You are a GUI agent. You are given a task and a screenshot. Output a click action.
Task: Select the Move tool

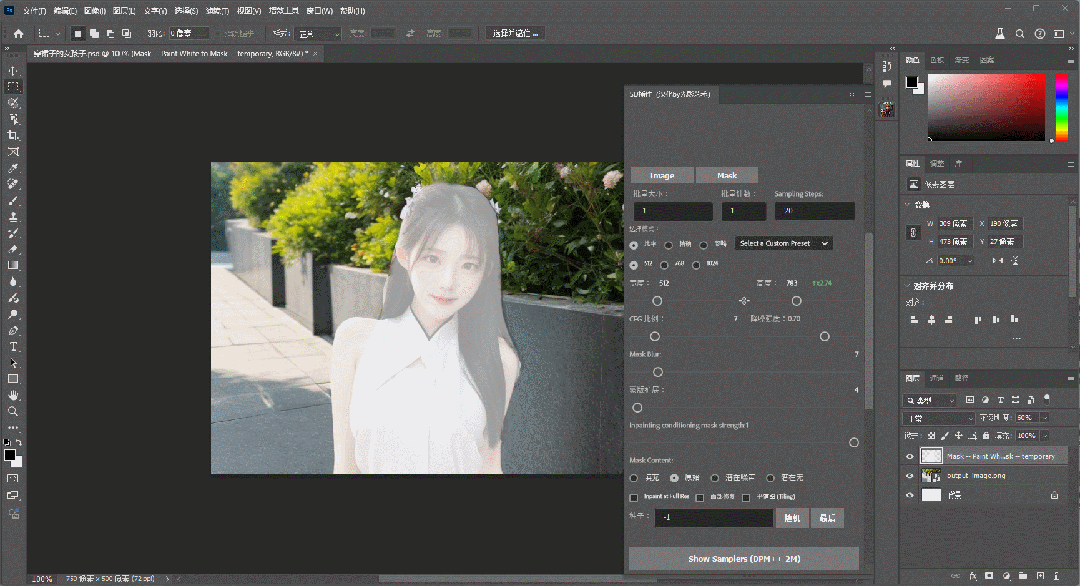pos(13,71)
